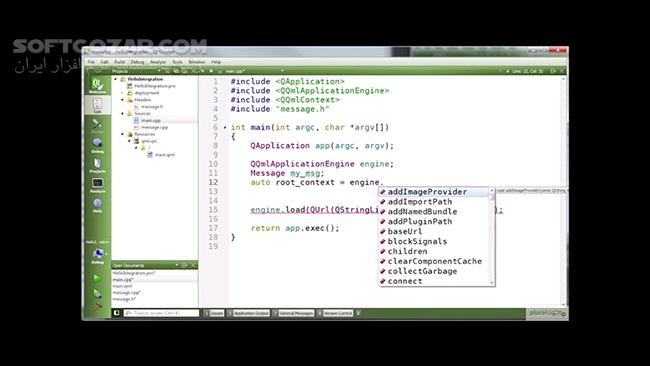The width and height of the screenshot is (650, 366).
Task: Open the Edit menu
Action: (104, 62)
